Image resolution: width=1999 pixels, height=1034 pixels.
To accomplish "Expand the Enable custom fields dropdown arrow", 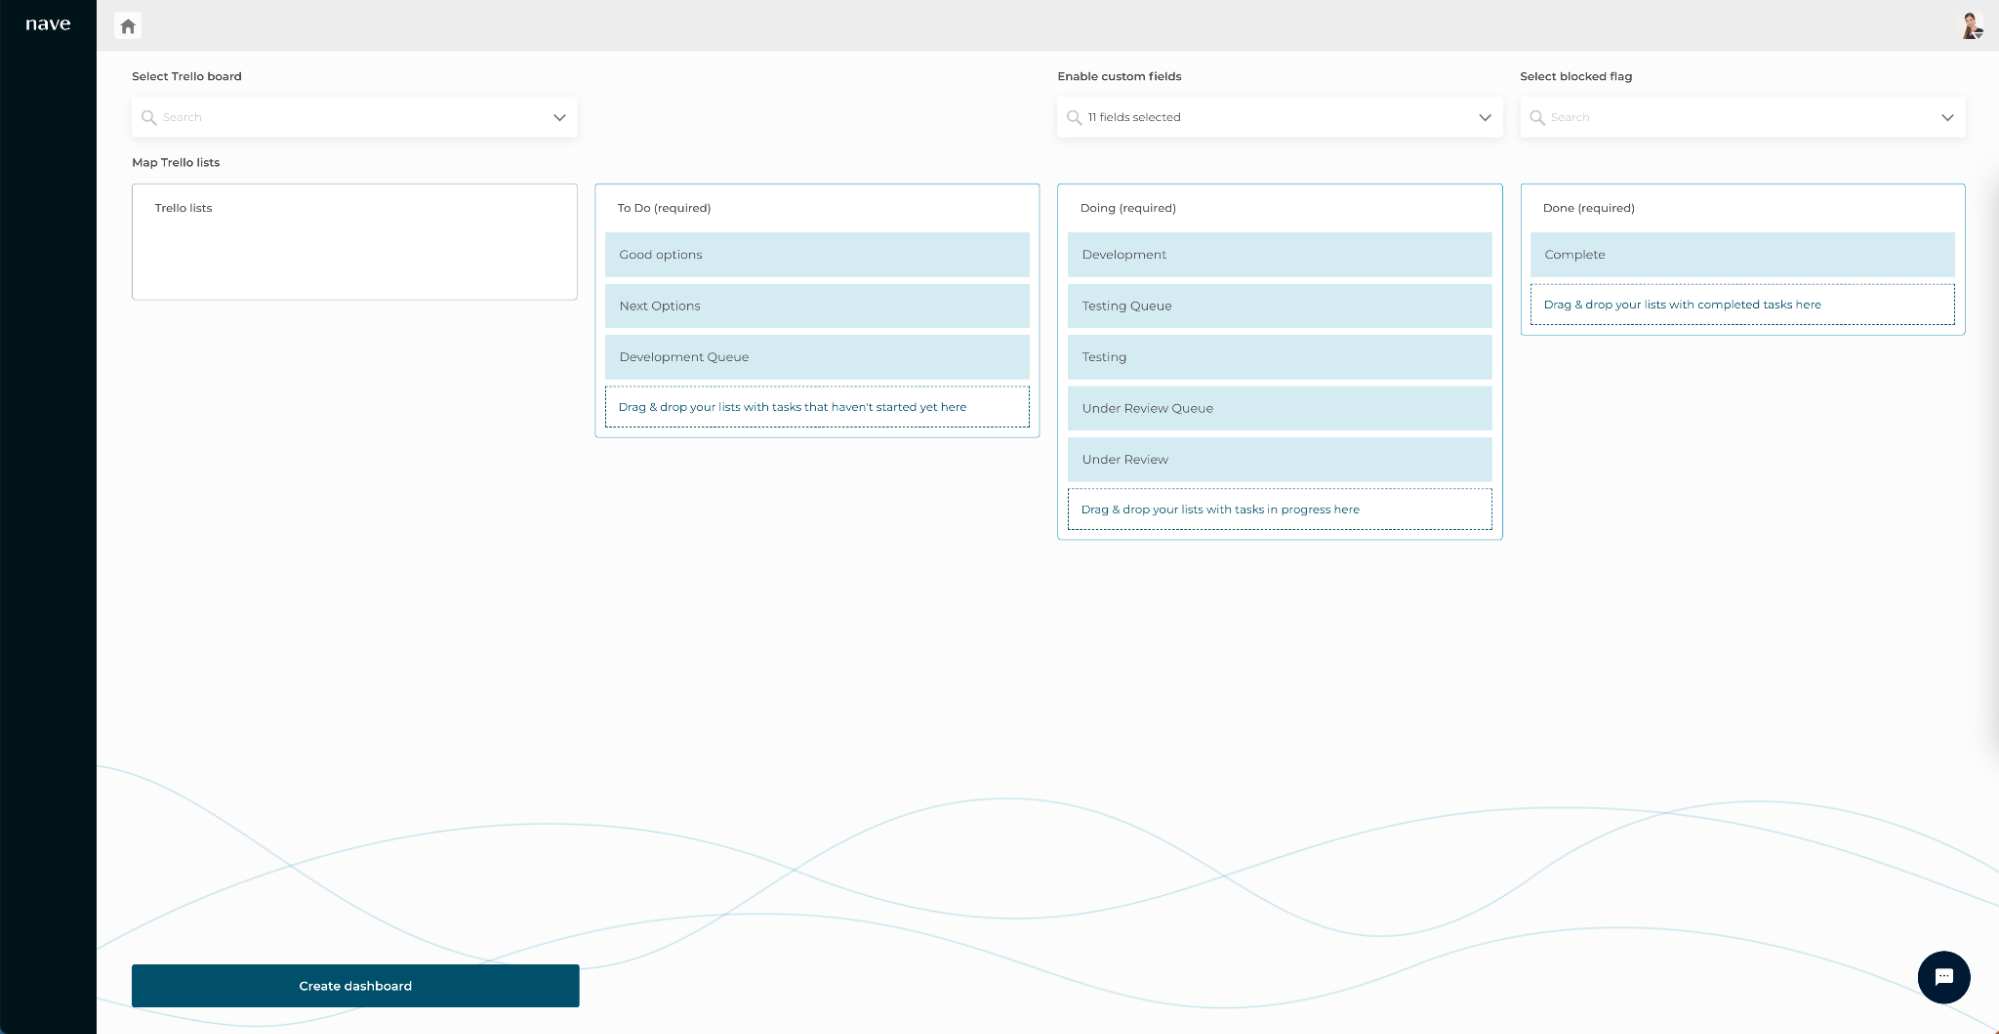I will (x=1484, y=118).
